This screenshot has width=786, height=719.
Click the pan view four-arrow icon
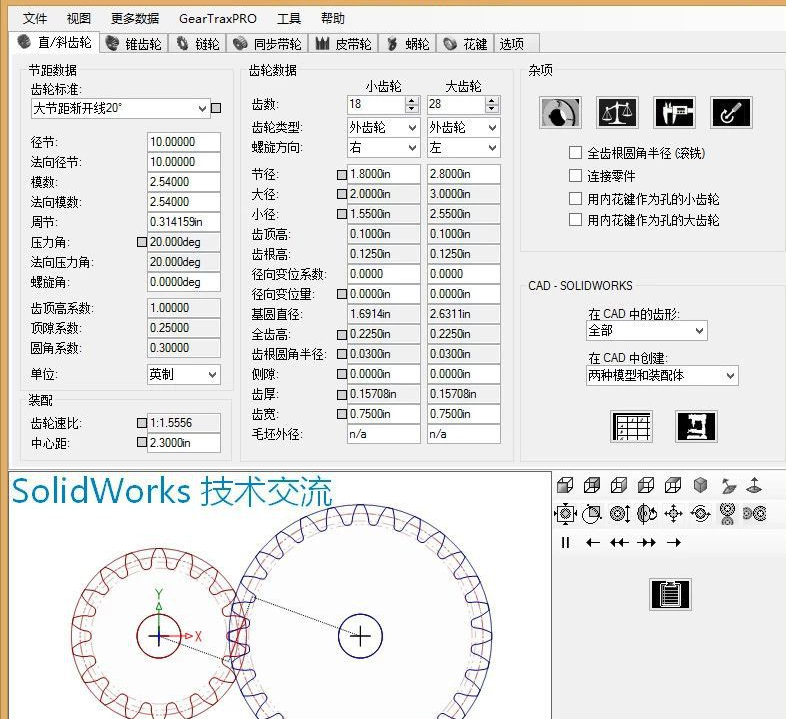coord(673,514)
